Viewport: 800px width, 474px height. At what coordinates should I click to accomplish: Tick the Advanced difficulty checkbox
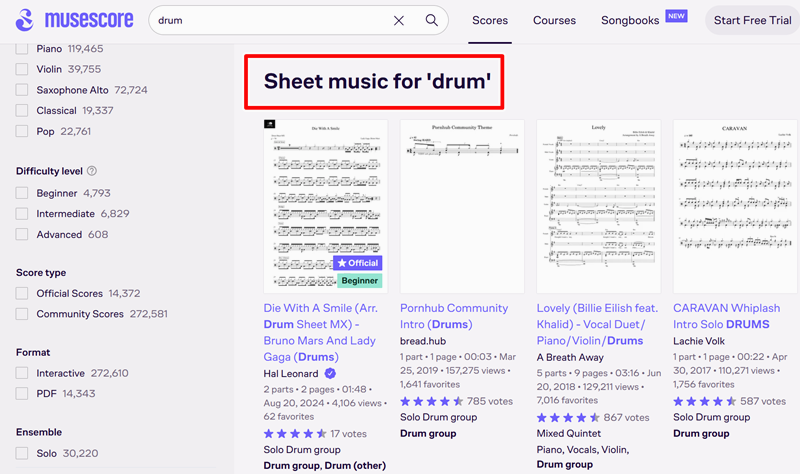pyautogui.click(x=21, y=234)
